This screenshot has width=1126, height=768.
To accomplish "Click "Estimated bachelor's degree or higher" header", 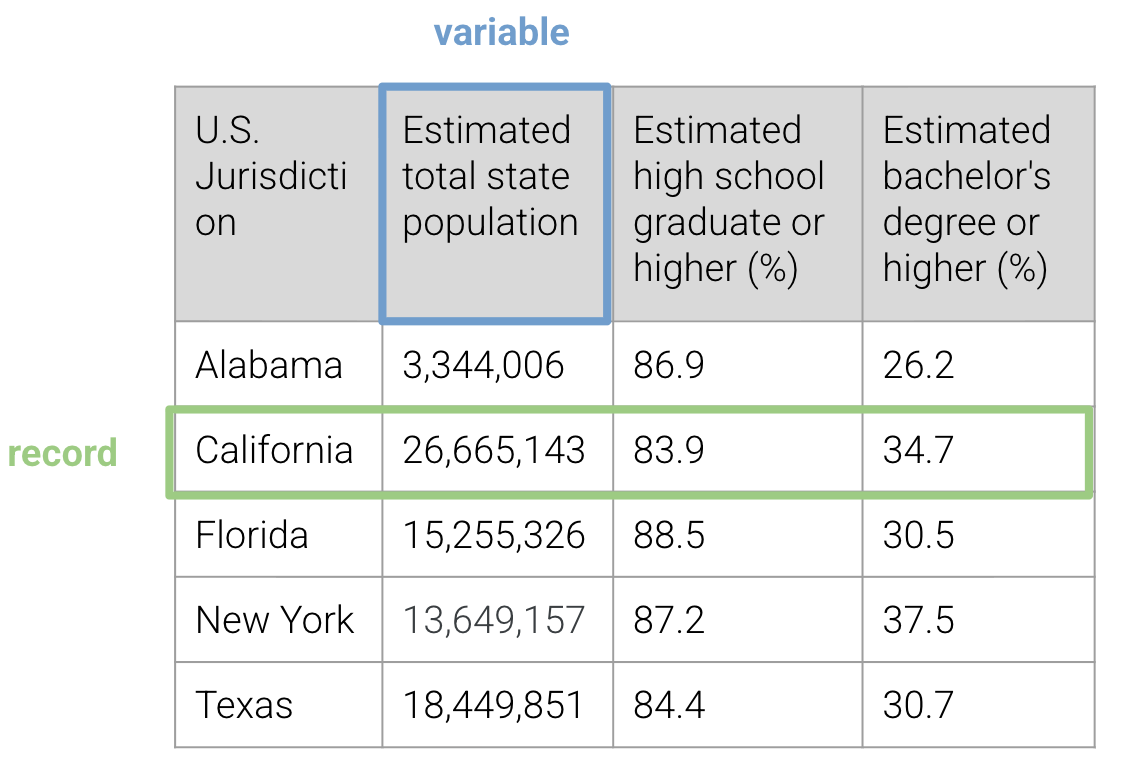I will (966, 200).
